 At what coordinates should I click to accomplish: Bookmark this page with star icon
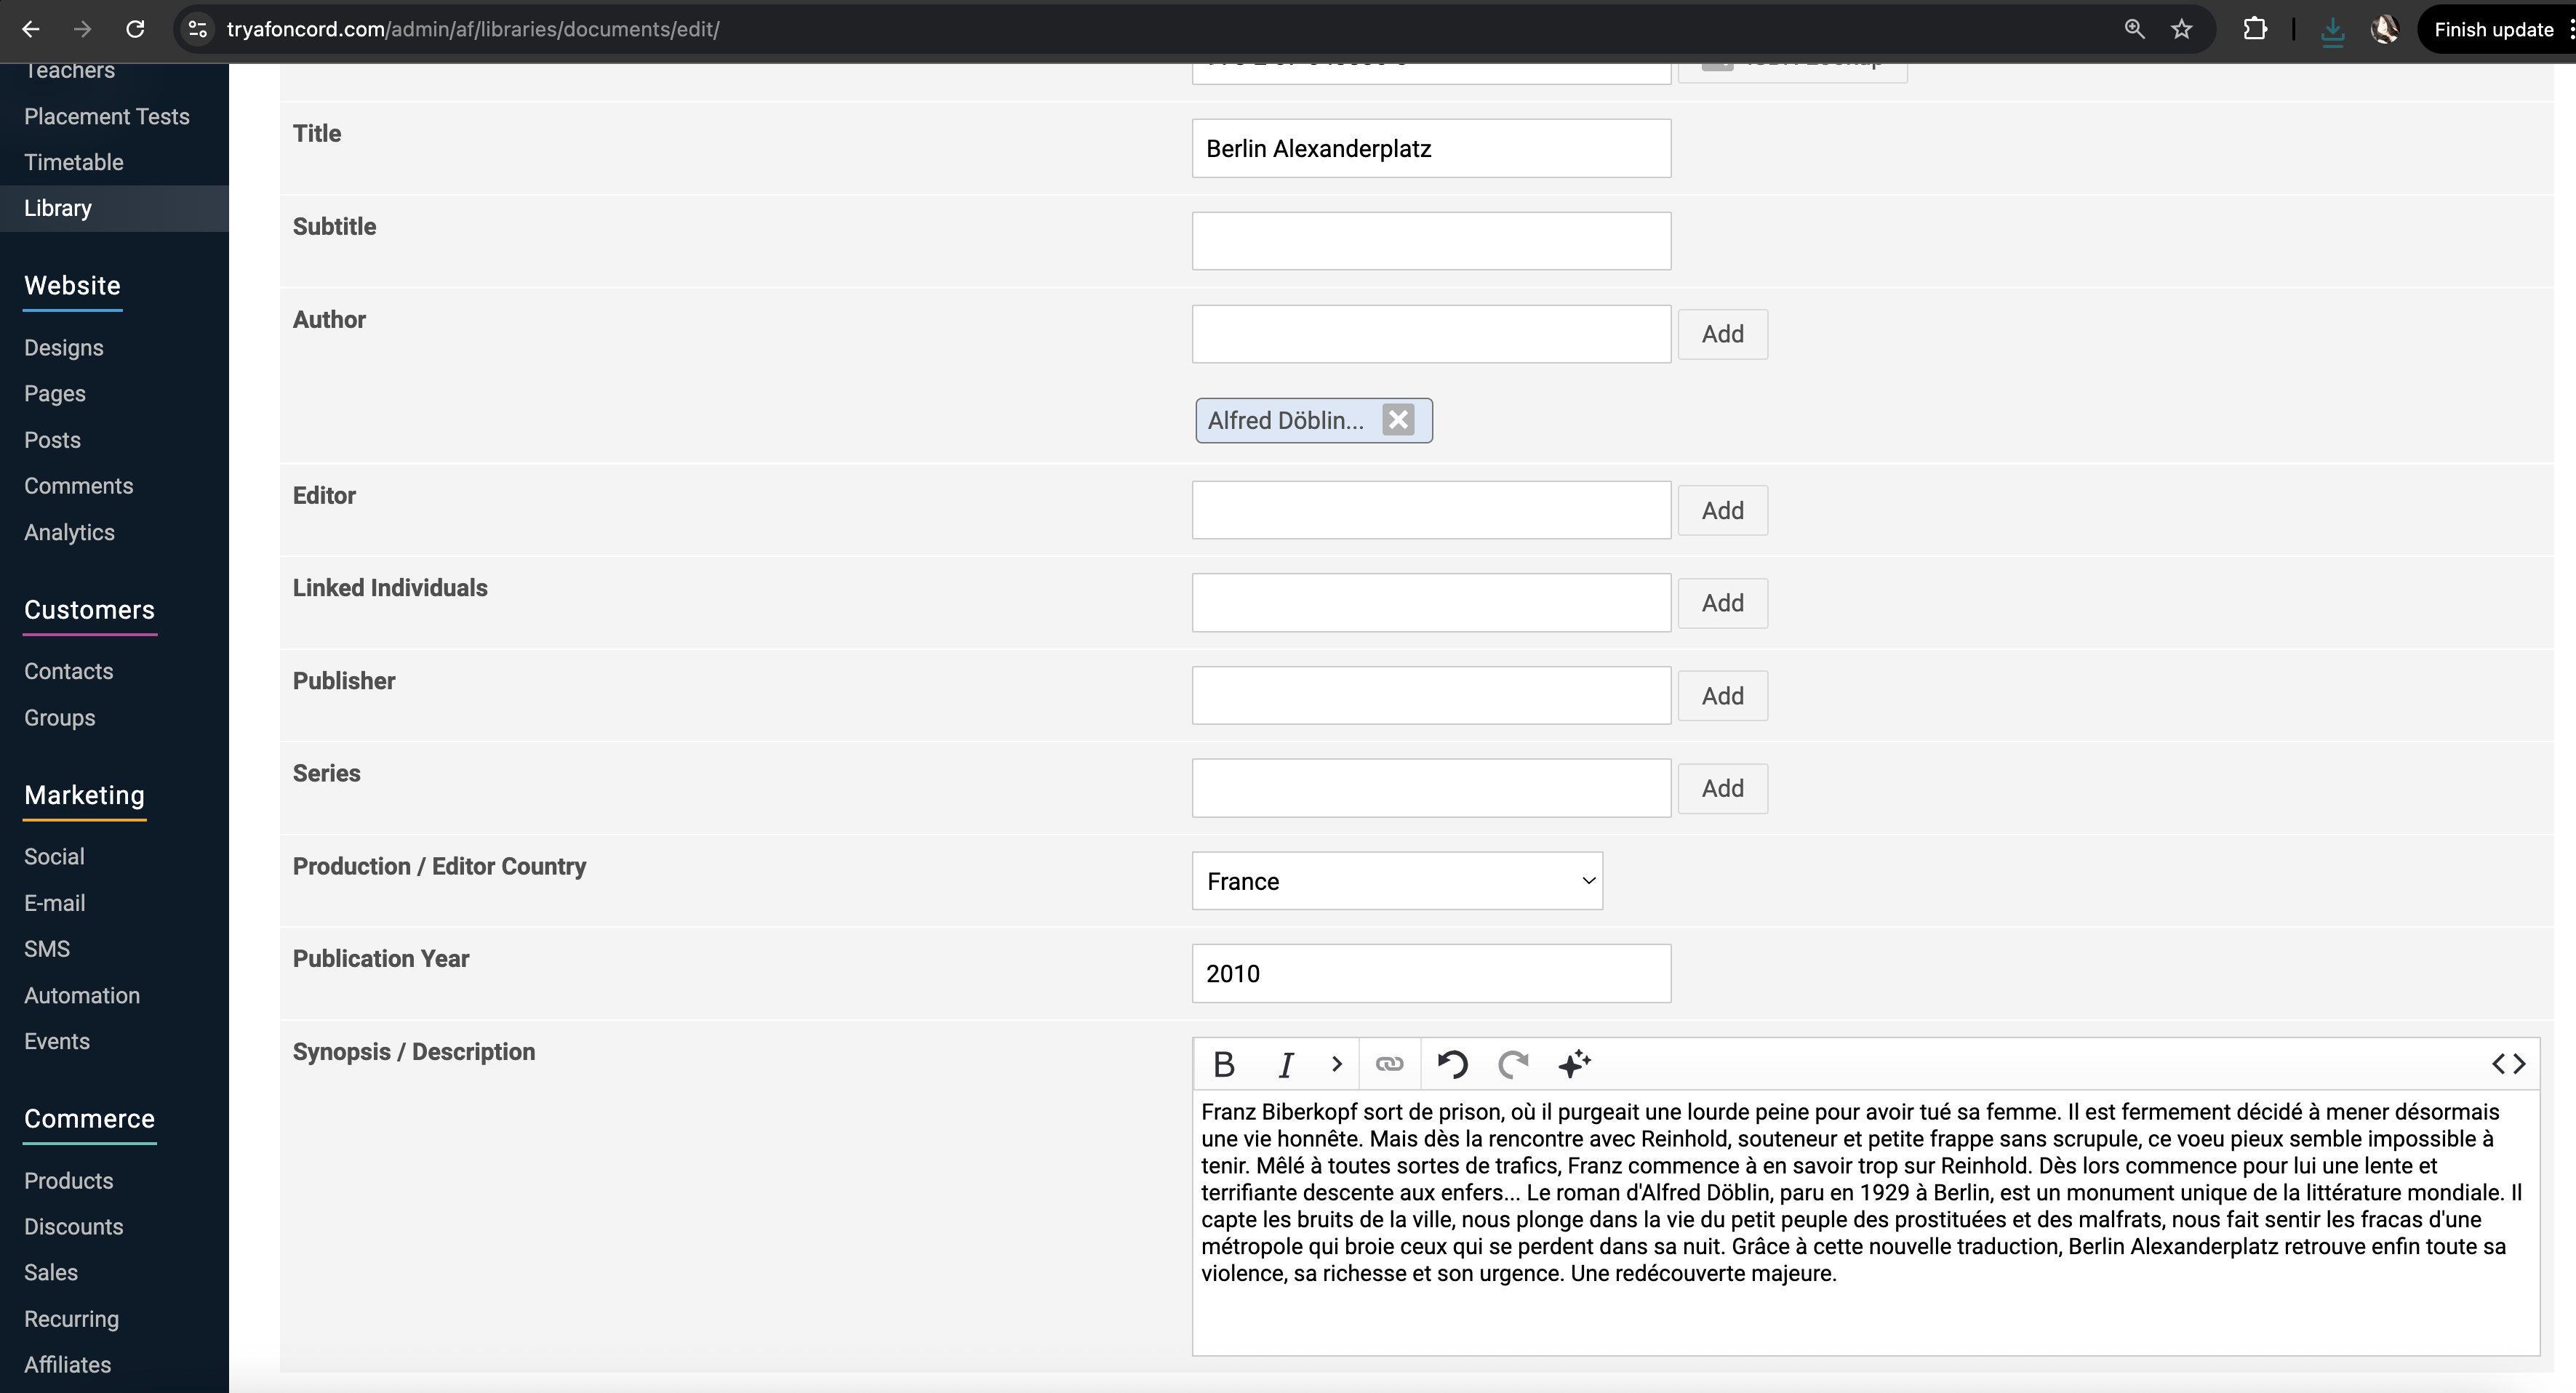2181,29
